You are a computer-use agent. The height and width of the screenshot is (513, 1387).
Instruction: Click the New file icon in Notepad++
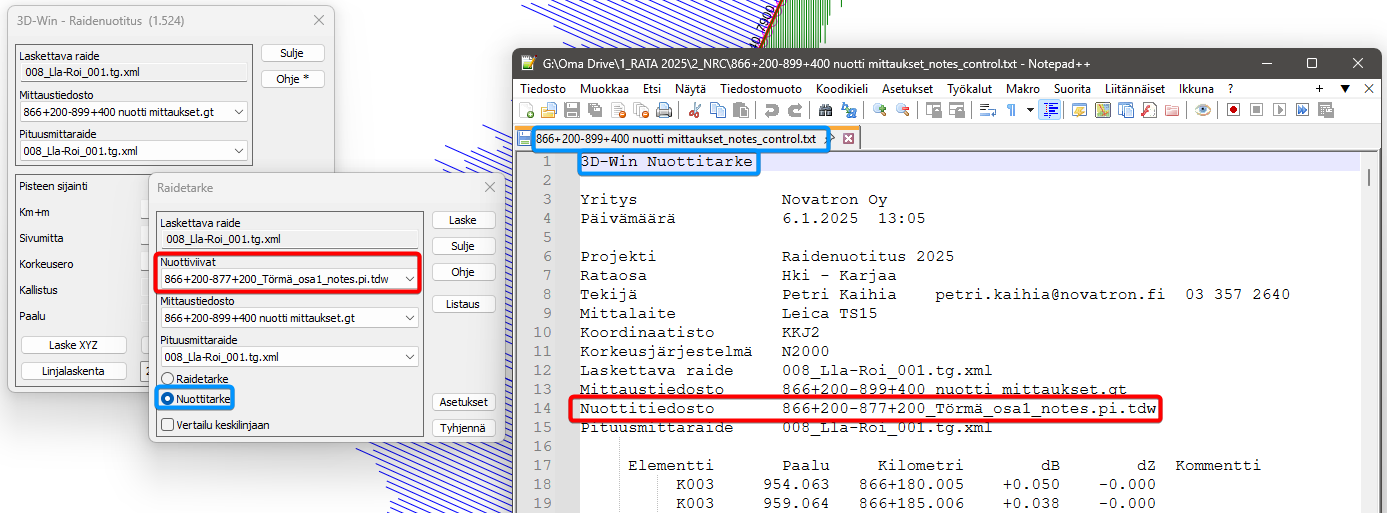[528, 110]
